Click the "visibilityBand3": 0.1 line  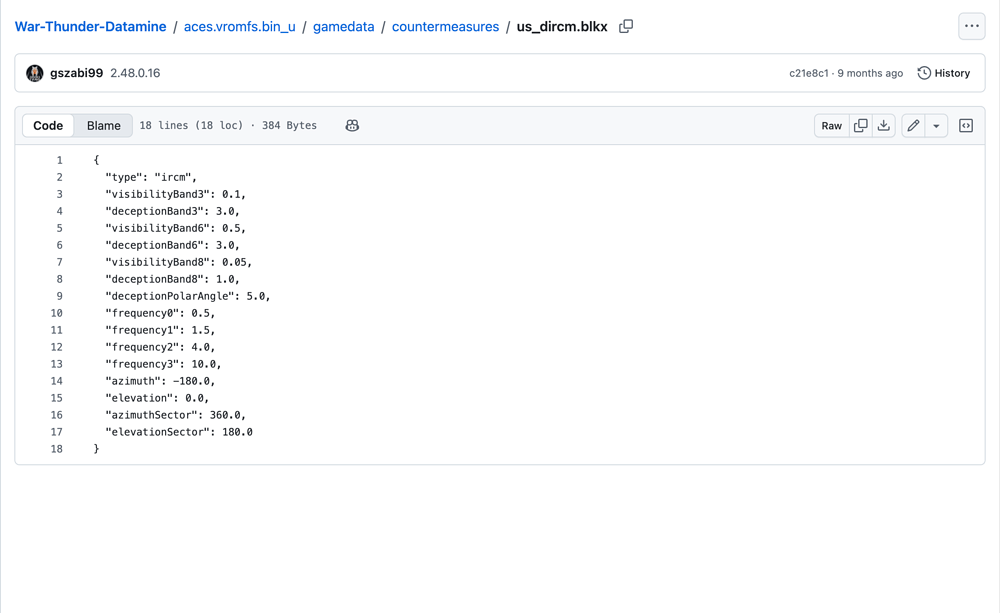(x=175, y=194)
